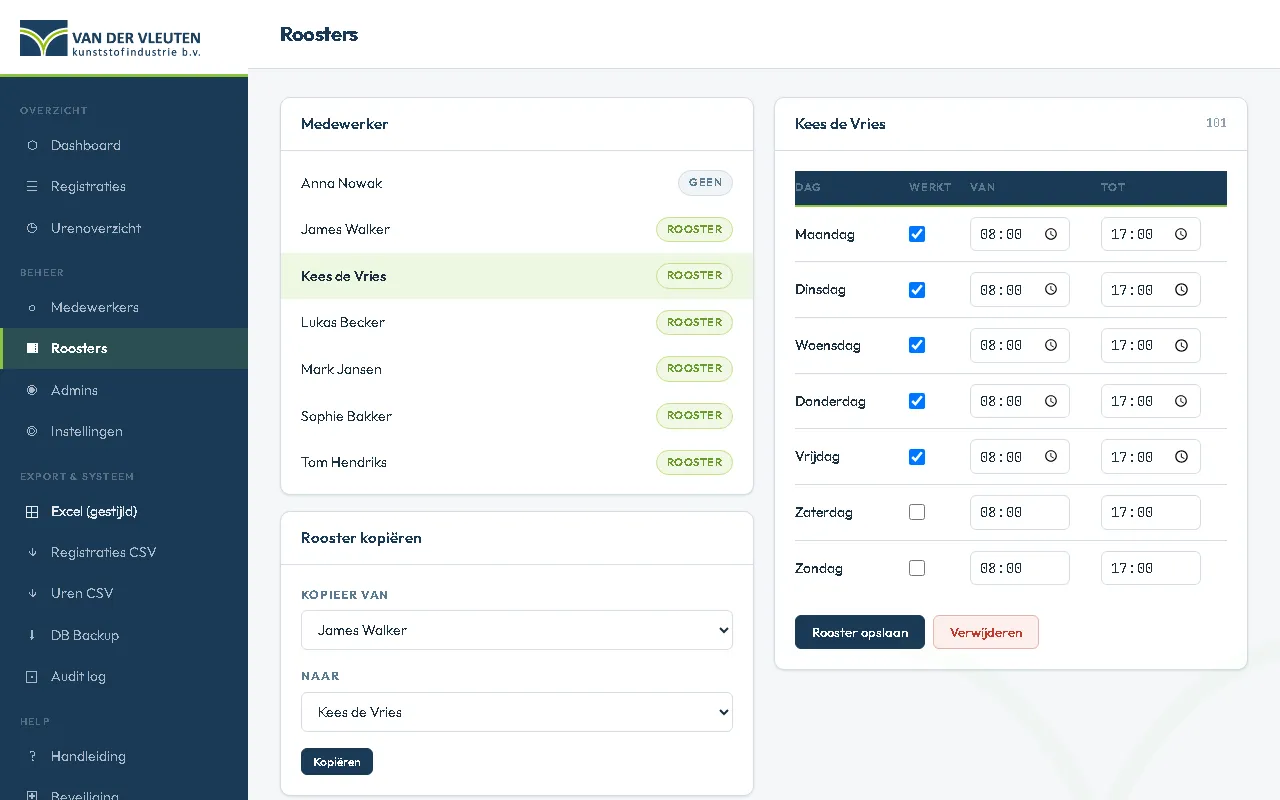Click the Admins sidebar icon
Screen dimensions: 1280x800
point(32,390)
